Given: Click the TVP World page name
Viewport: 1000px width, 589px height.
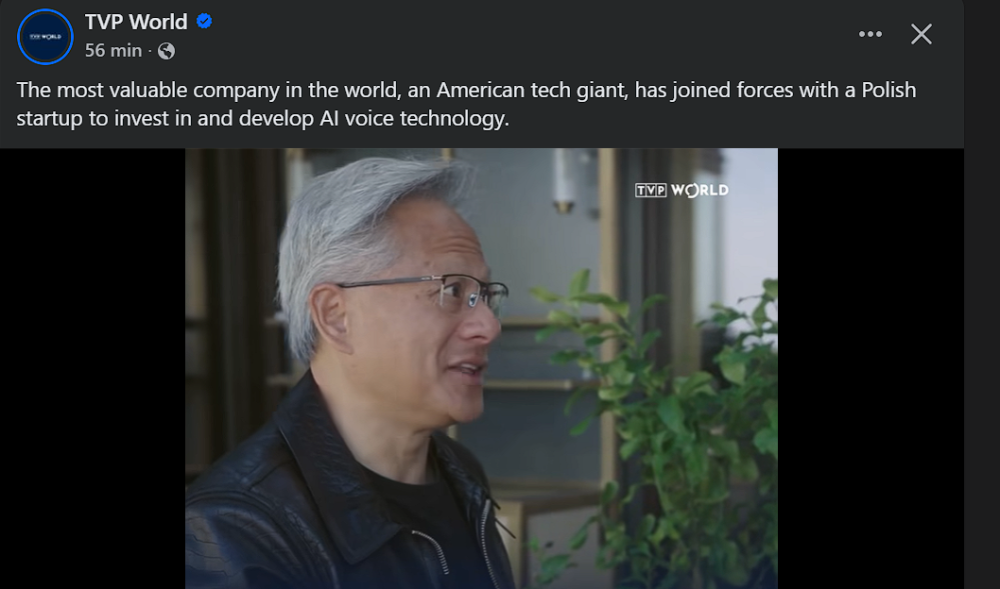Looking at the screenshot, I should [x=136, y=22].
